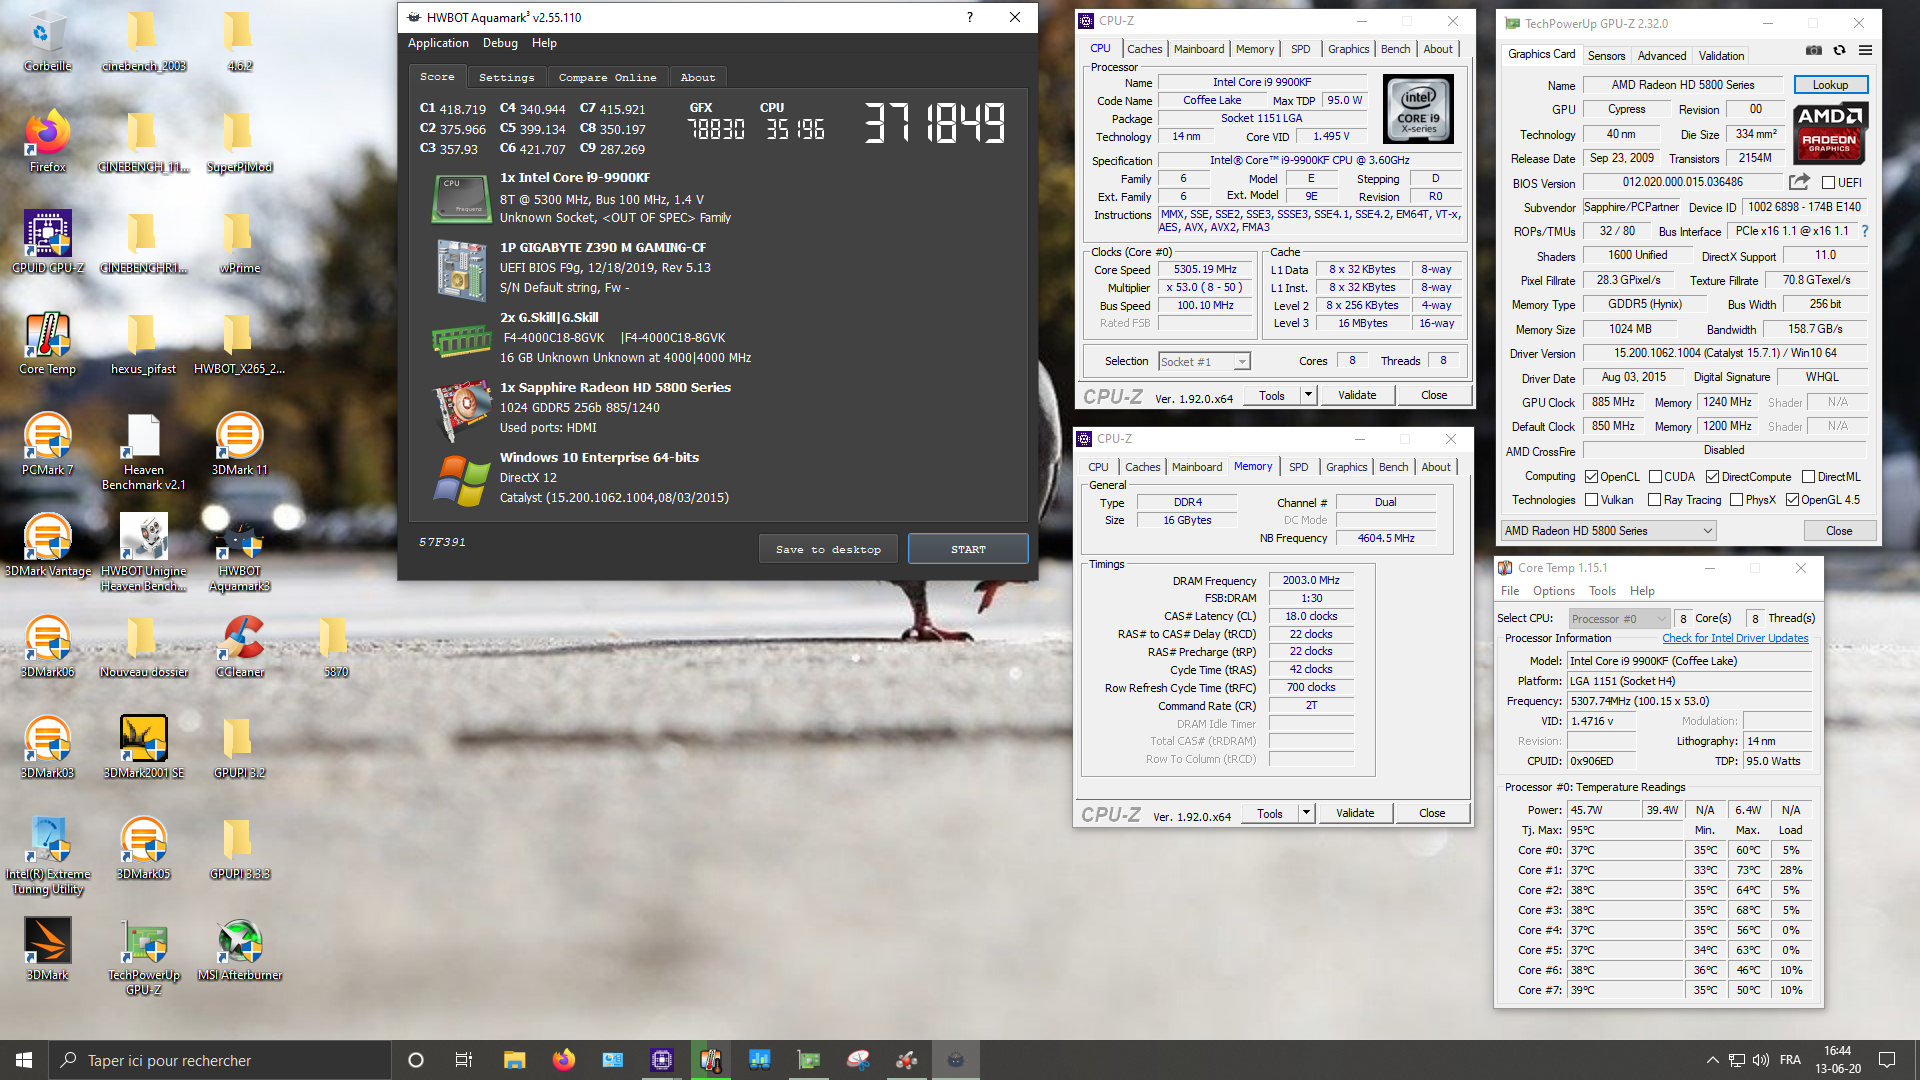
Task: Click Close button in GPU-Z window
Action: pos(1839,531)
